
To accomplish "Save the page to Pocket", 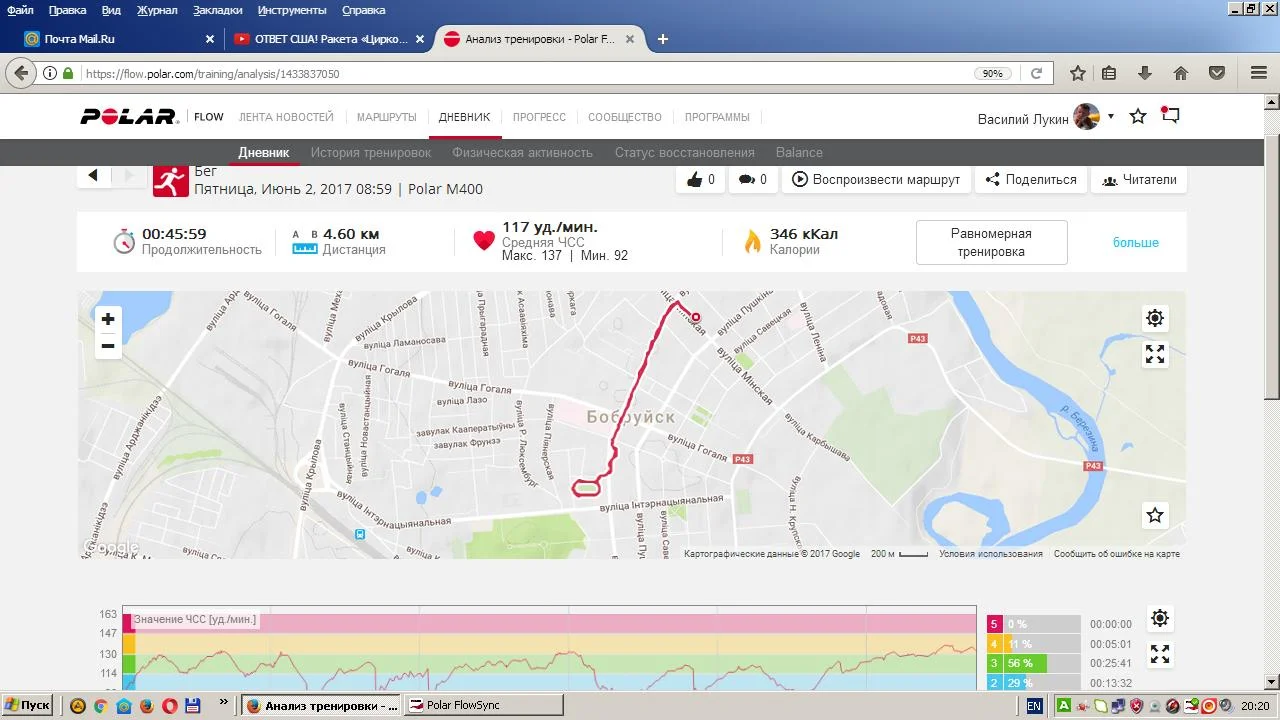I will (x=1217, y=73).
